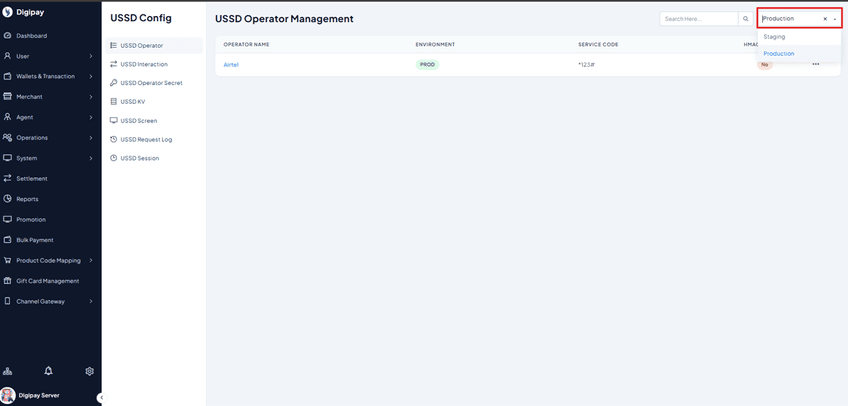Expand the User submenu chevron
Screen dimensions: 848x406
[x=91, y=56]
